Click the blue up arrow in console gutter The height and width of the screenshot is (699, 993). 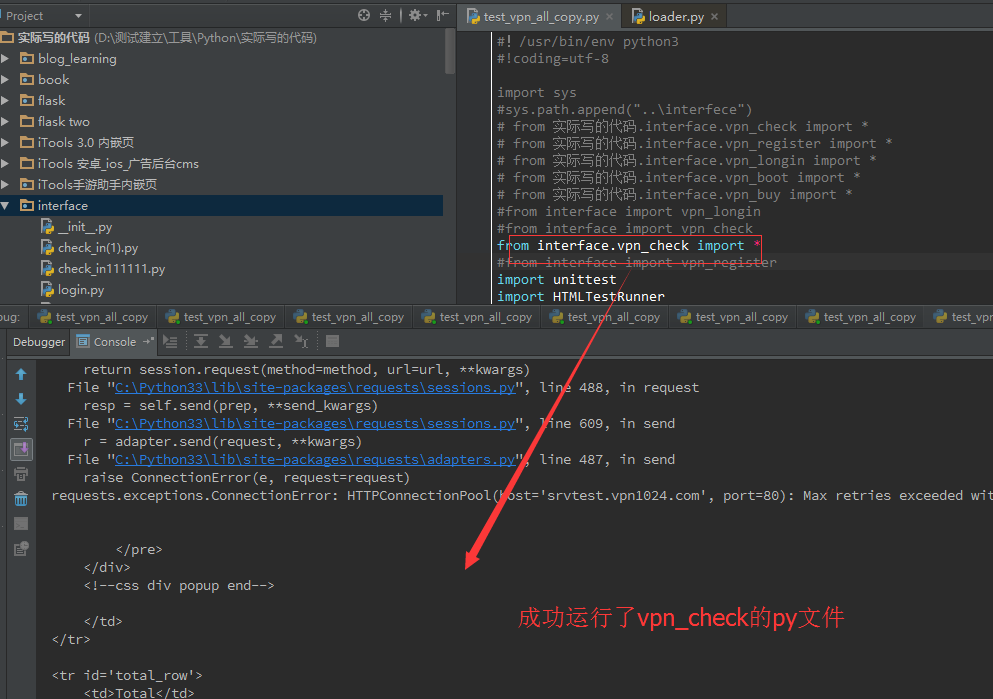pyautogui.click(x=21, y=374)
